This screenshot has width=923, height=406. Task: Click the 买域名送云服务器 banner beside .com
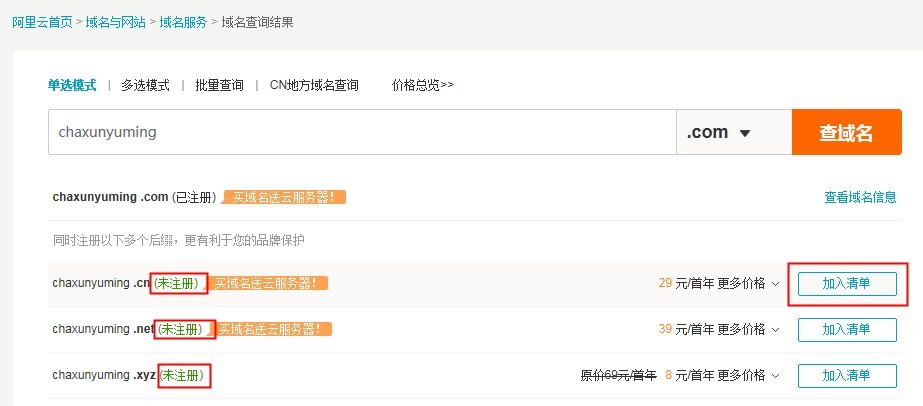point(285,197)
